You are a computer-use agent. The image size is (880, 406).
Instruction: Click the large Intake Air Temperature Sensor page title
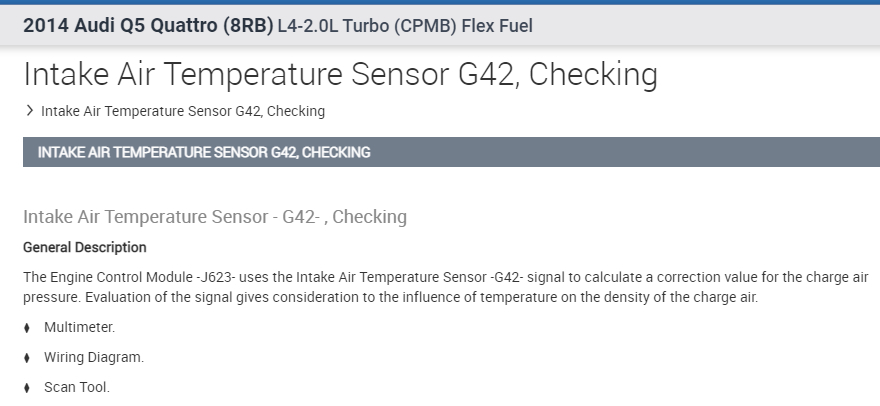coord(340,75)
